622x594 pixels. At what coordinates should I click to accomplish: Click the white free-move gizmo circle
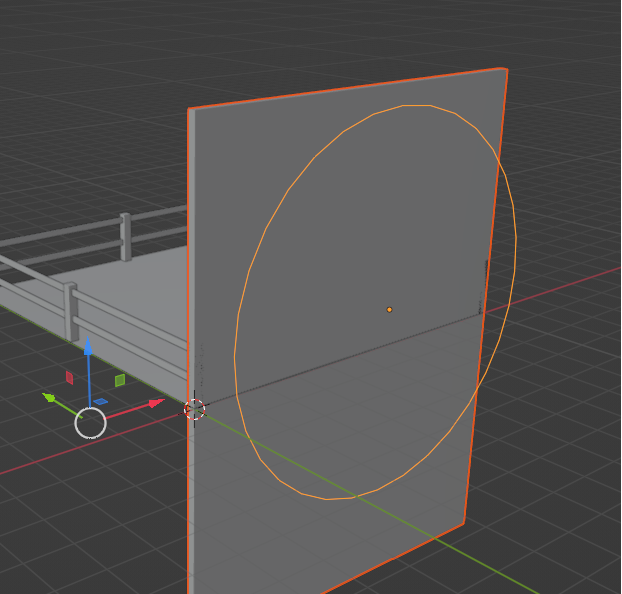[x=90, y=423]
